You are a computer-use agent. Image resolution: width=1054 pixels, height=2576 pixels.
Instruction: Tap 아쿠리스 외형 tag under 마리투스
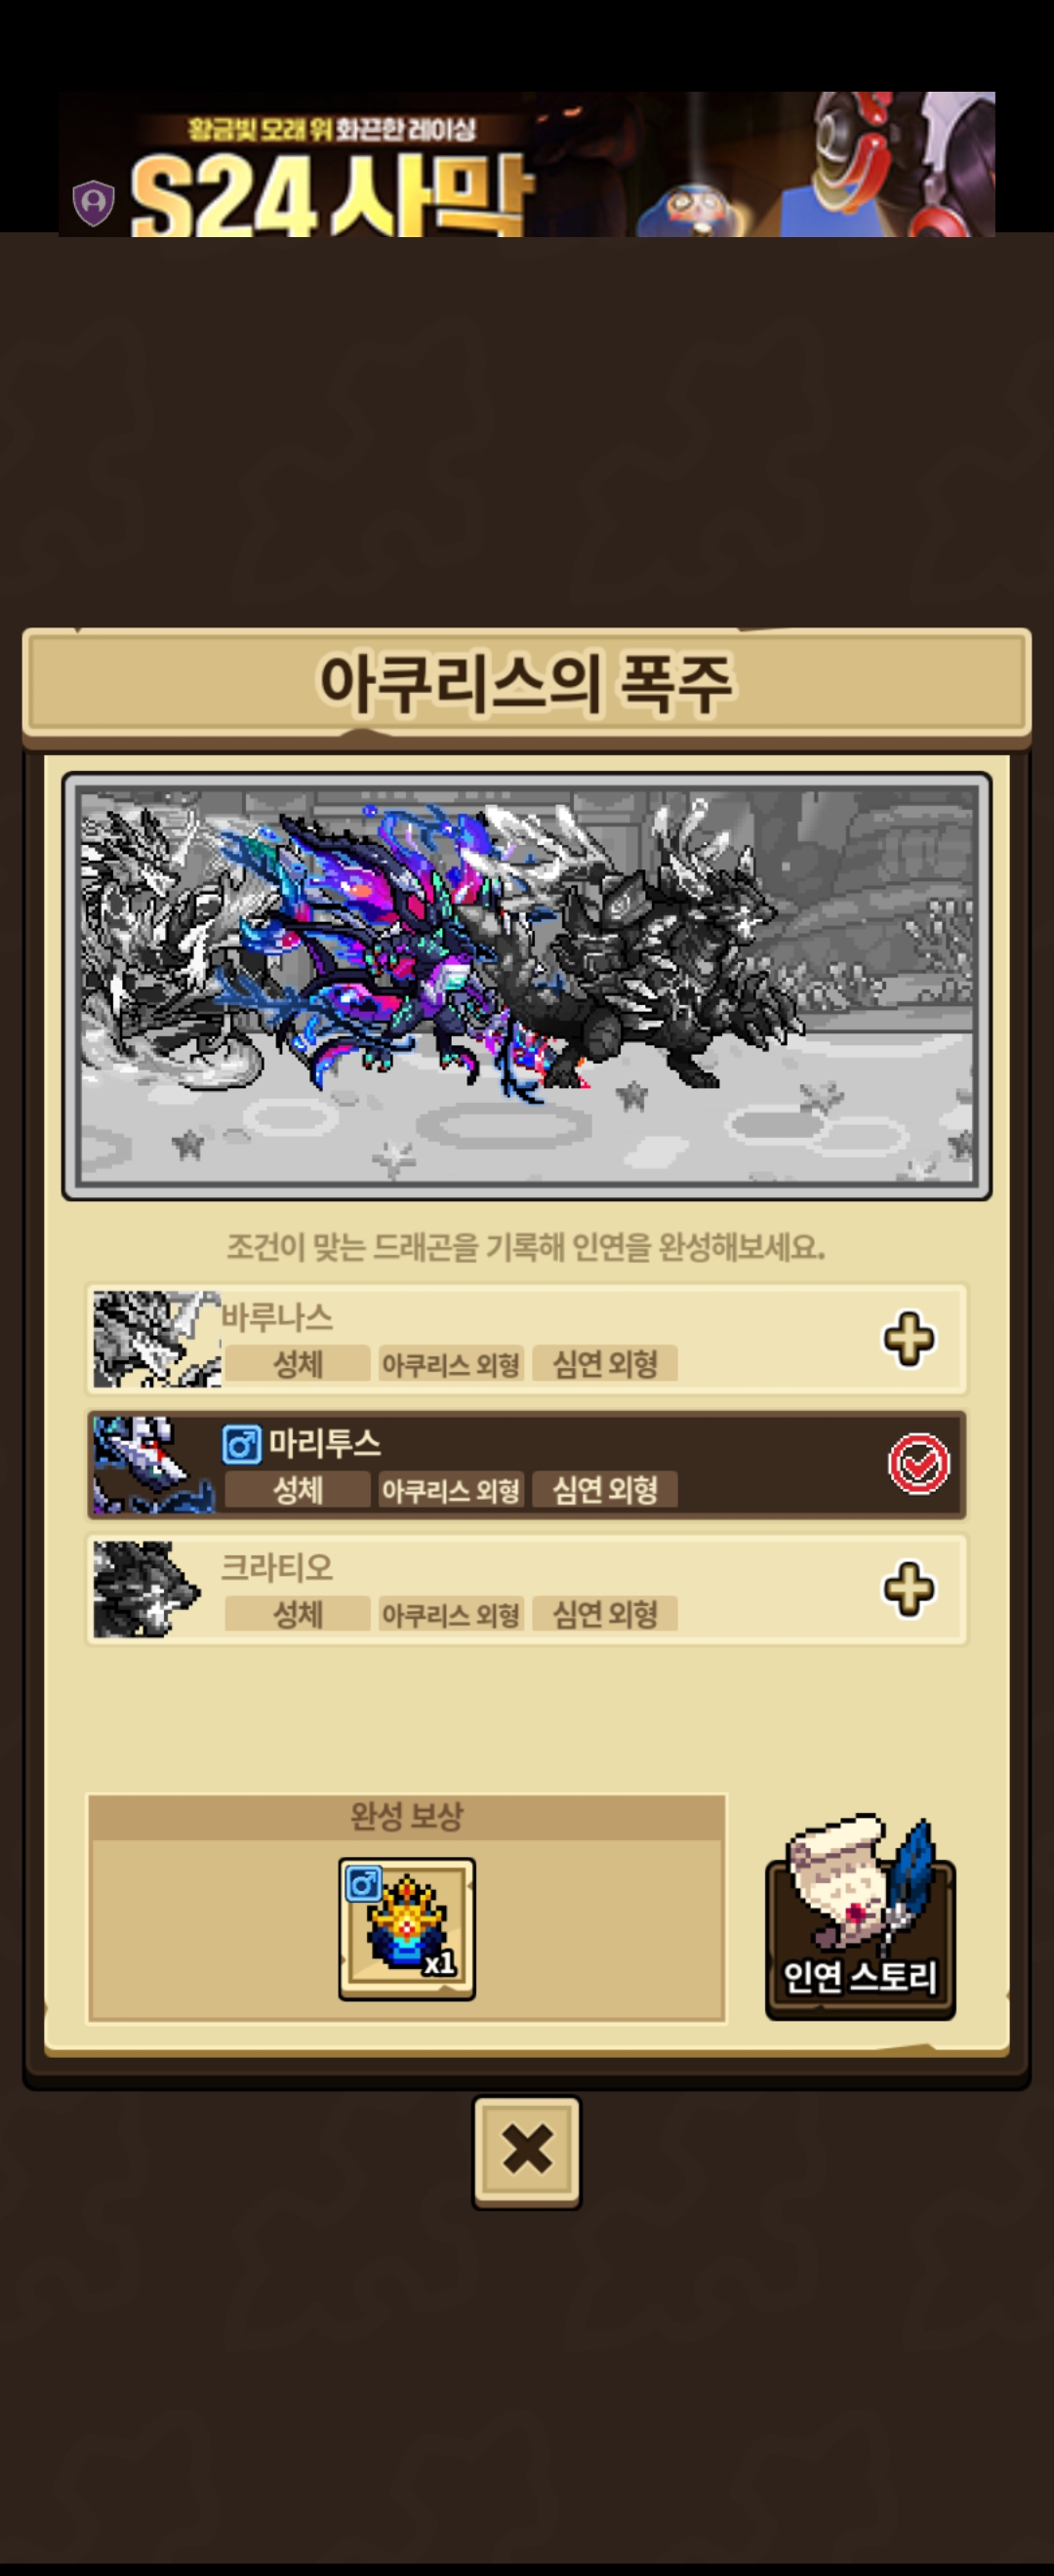coord(451,1489)
